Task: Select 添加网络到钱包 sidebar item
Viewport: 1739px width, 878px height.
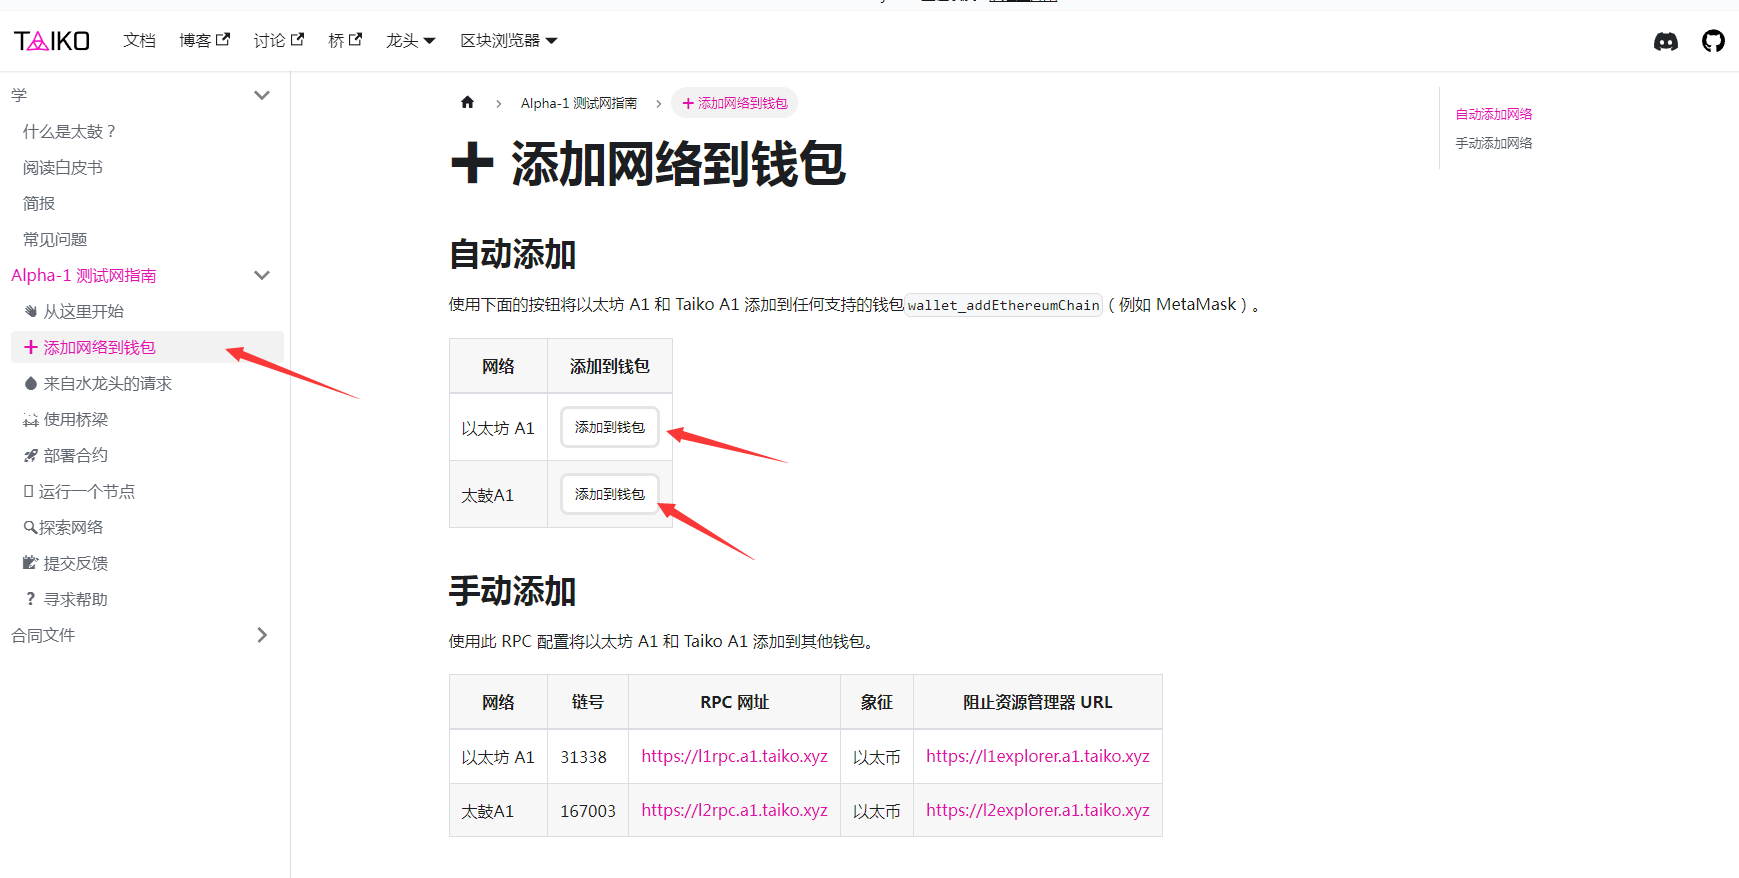Action: [x=147, y=347]
